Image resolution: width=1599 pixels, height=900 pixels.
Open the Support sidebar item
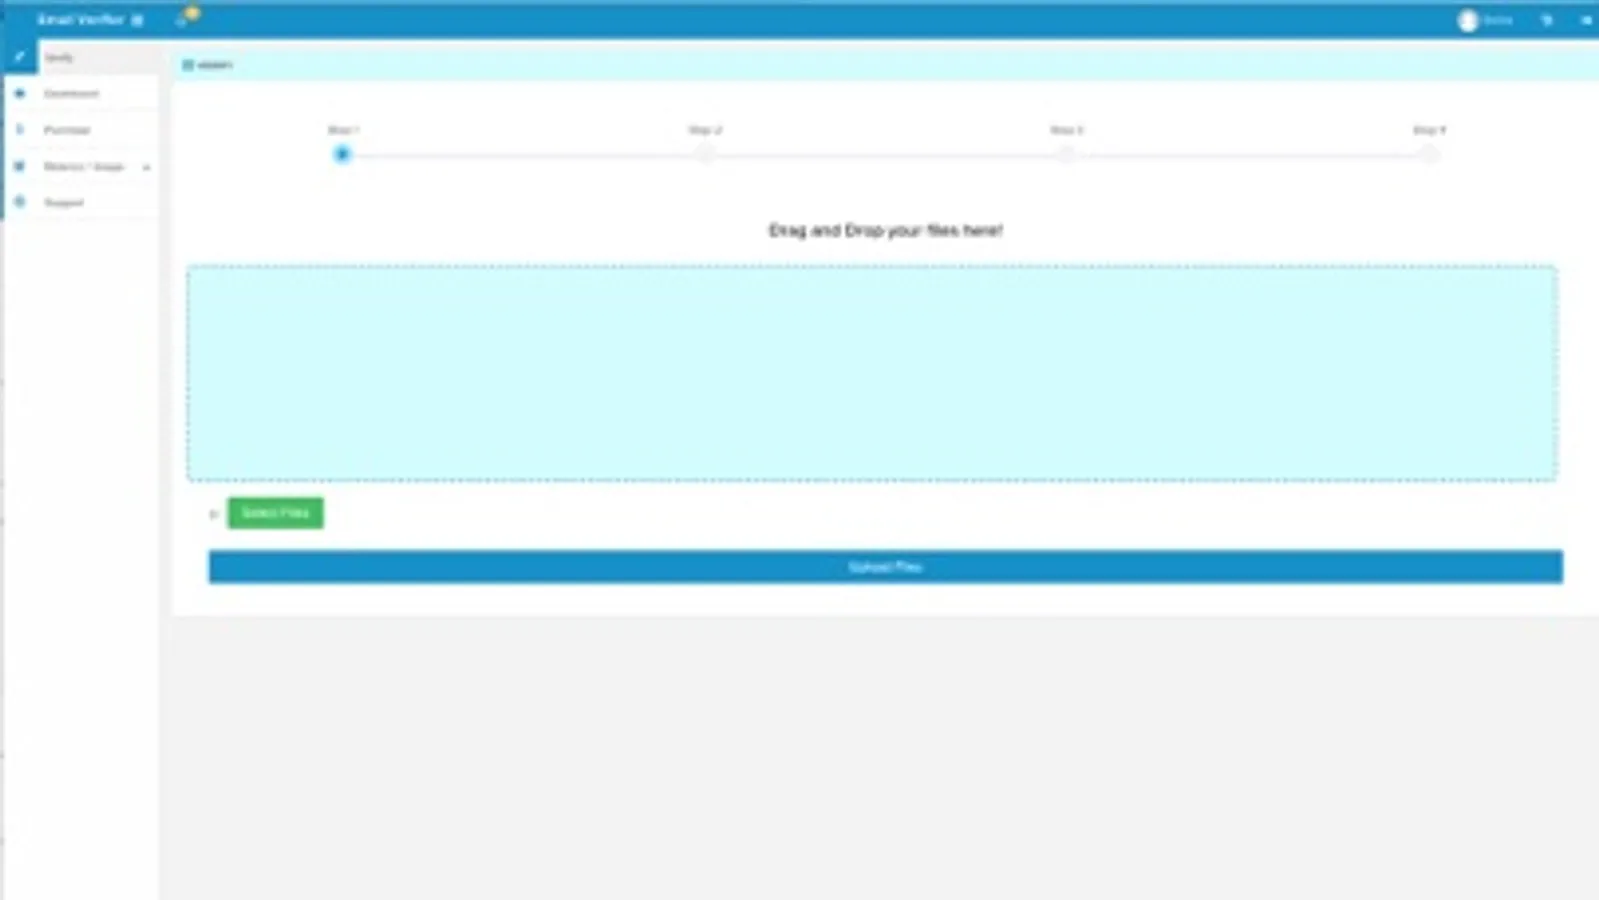pyautogui.click(x=80, y=202)
